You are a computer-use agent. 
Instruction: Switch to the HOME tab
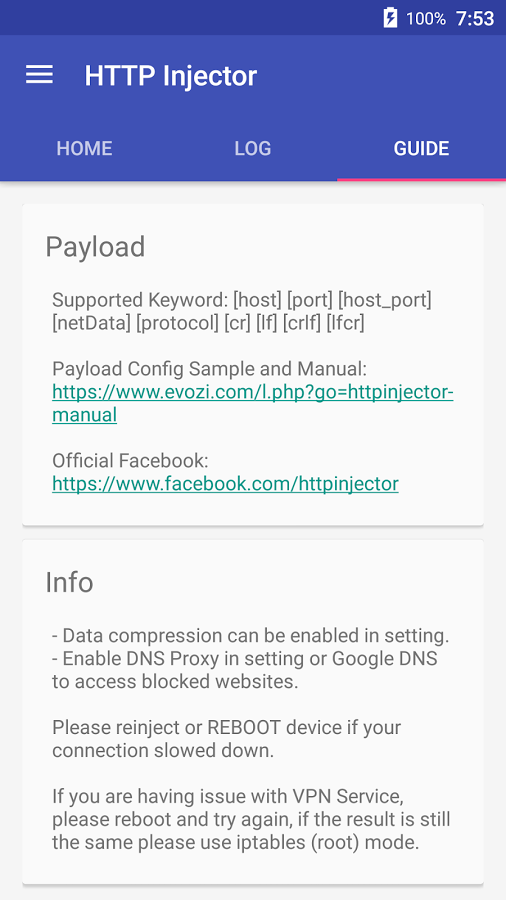point(84,149)
